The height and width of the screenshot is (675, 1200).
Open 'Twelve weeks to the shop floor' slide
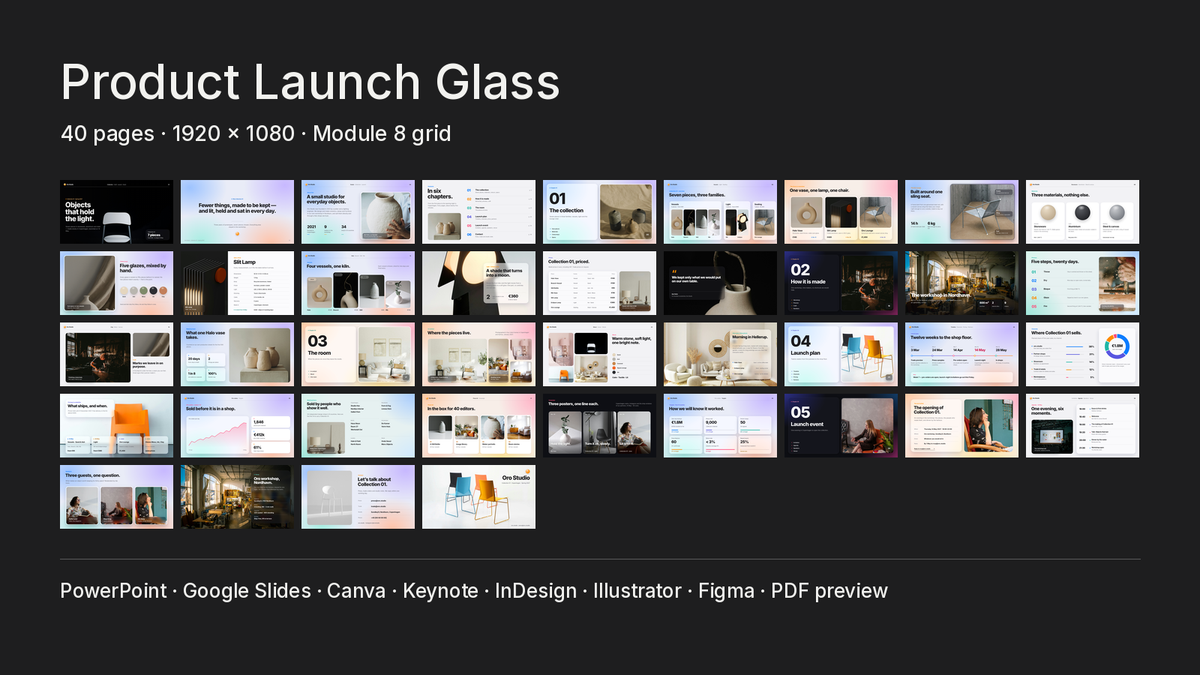[x=962, y=354]
